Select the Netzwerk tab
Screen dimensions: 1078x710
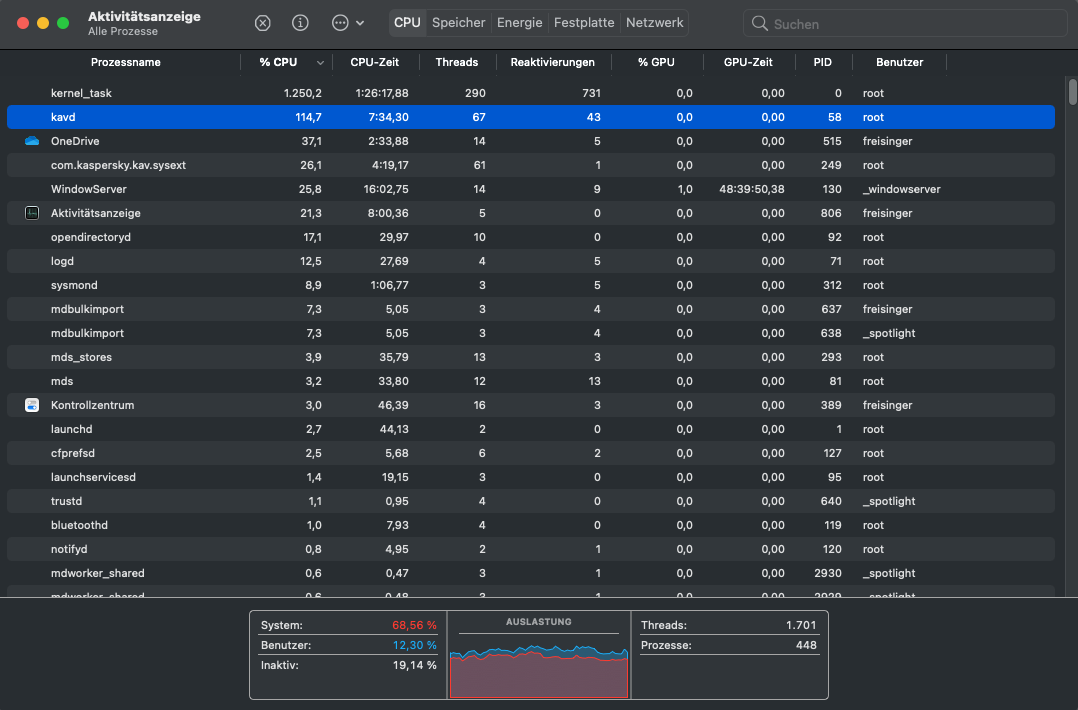click(654, 23)
